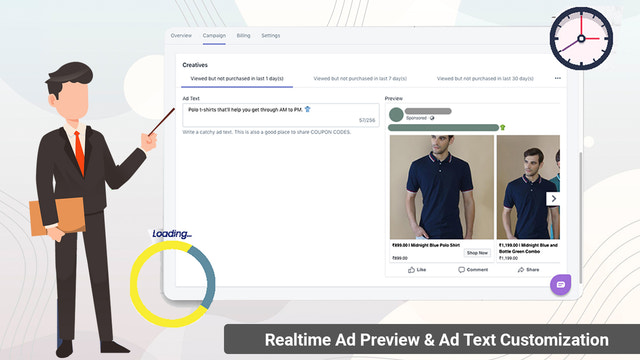Open the purple chat widget
This screenshot has height=360, width=640.
(x=560, y=284)
